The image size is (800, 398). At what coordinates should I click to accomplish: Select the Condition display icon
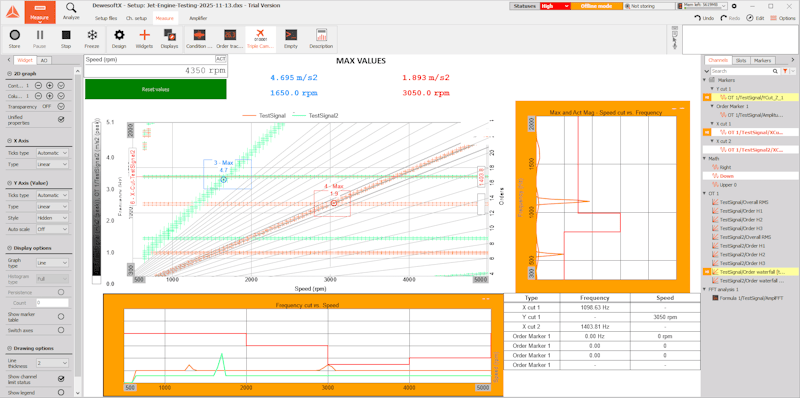pyautogui.click(x=198, y=35)
